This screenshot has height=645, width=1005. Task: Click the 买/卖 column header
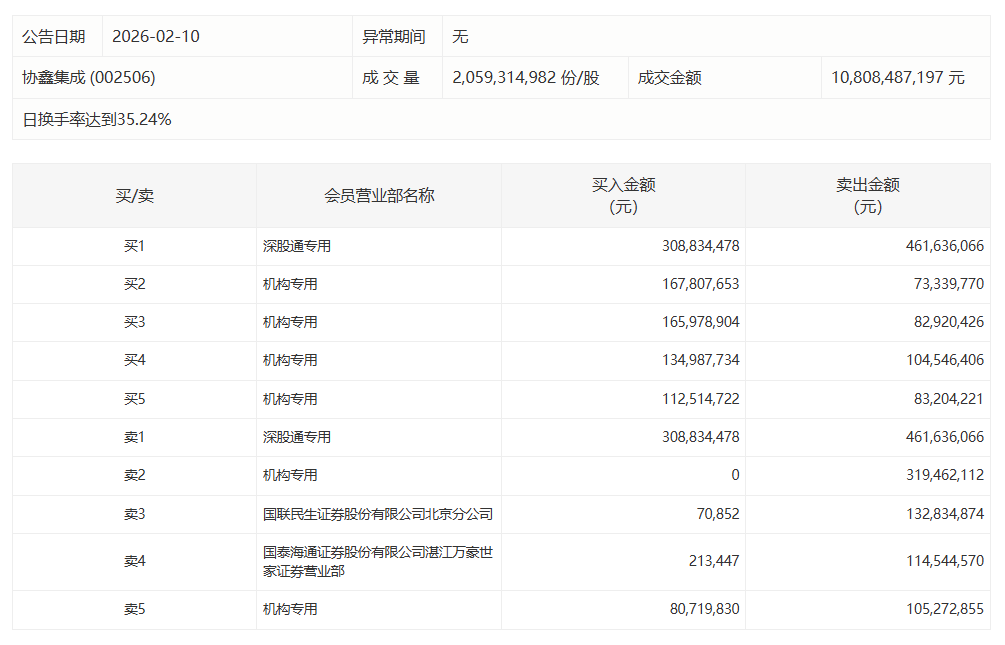[134, 196]
